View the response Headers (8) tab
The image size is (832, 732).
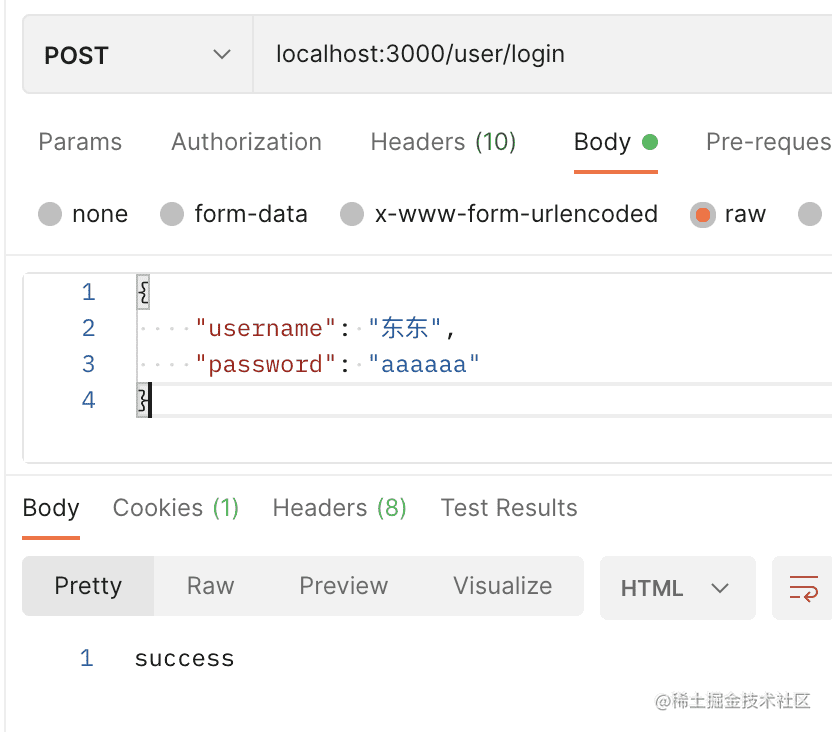click(339, 508)
